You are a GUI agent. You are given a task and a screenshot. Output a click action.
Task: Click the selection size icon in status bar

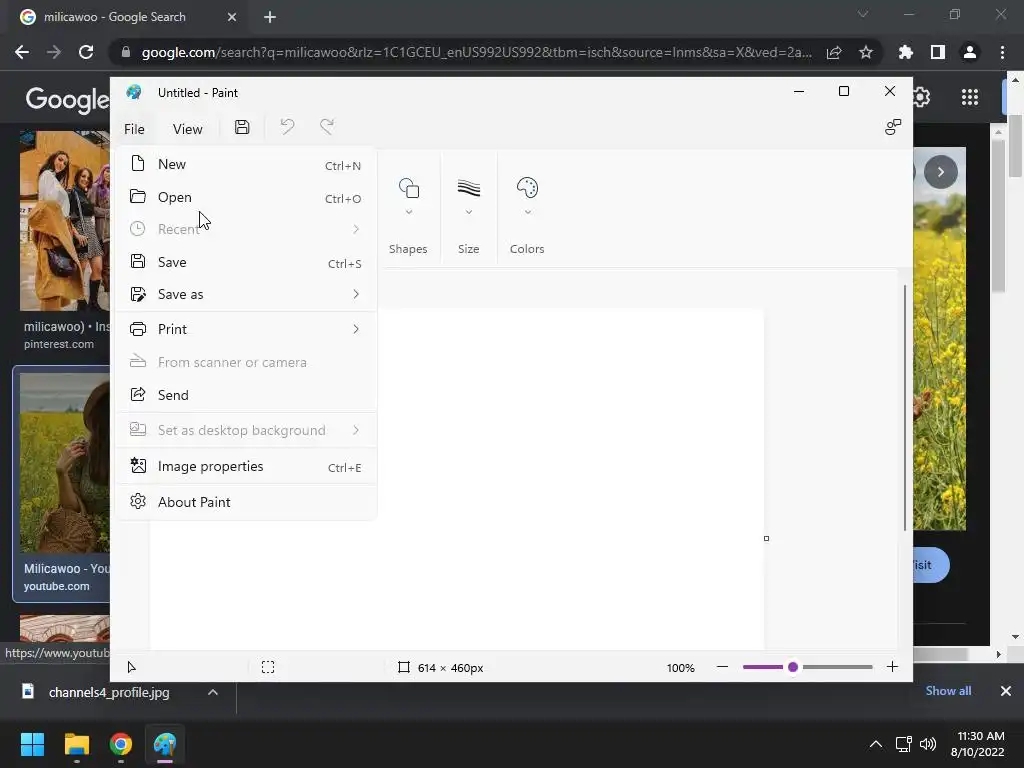pyautogui.click(x=268, y=667)
